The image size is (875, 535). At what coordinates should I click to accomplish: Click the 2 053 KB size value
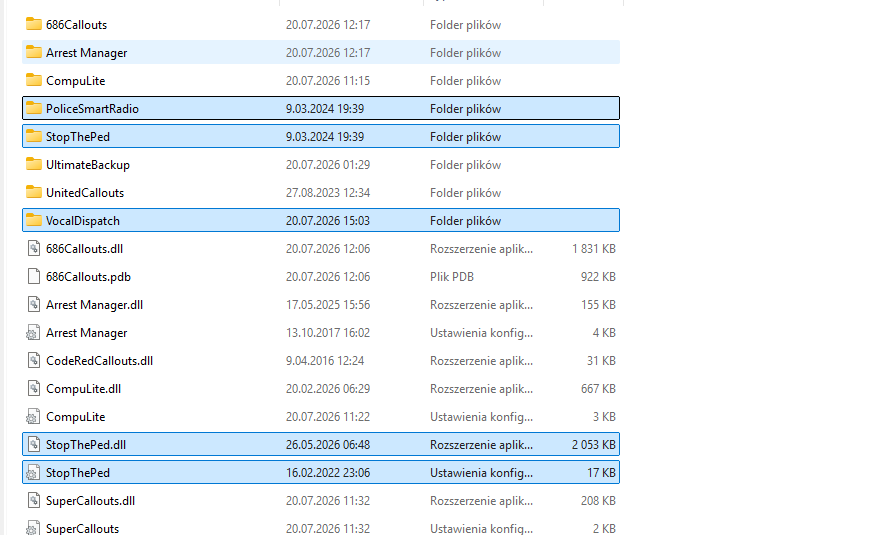pos(594,445)
